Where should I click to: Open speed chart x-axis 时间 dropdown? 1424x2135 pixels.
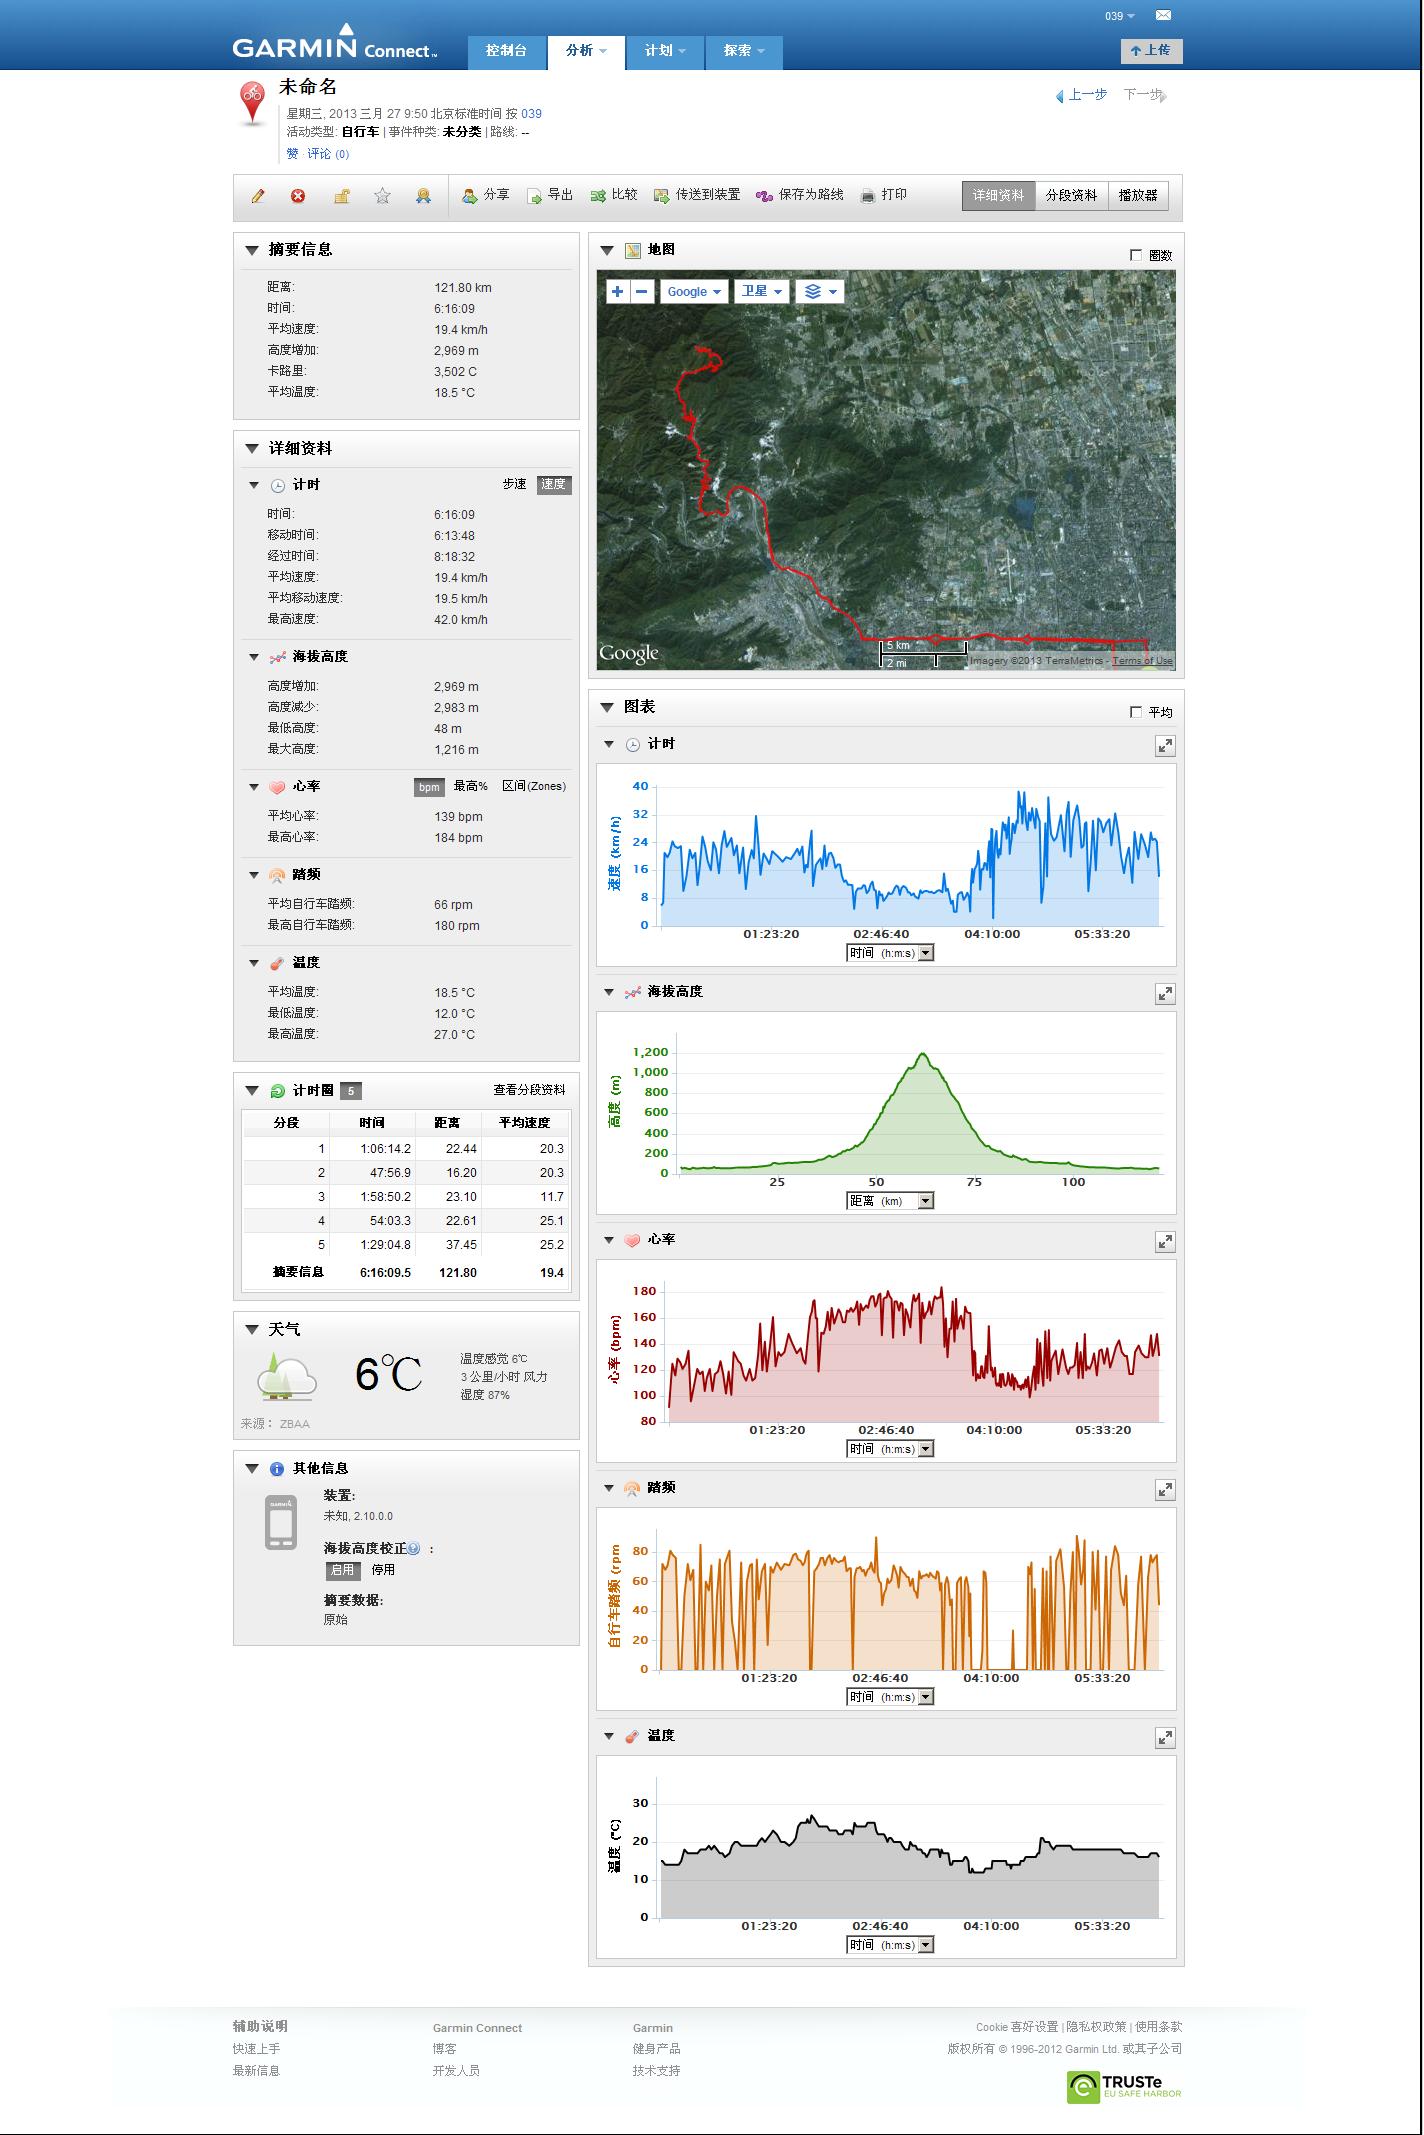tap(890, 953)
